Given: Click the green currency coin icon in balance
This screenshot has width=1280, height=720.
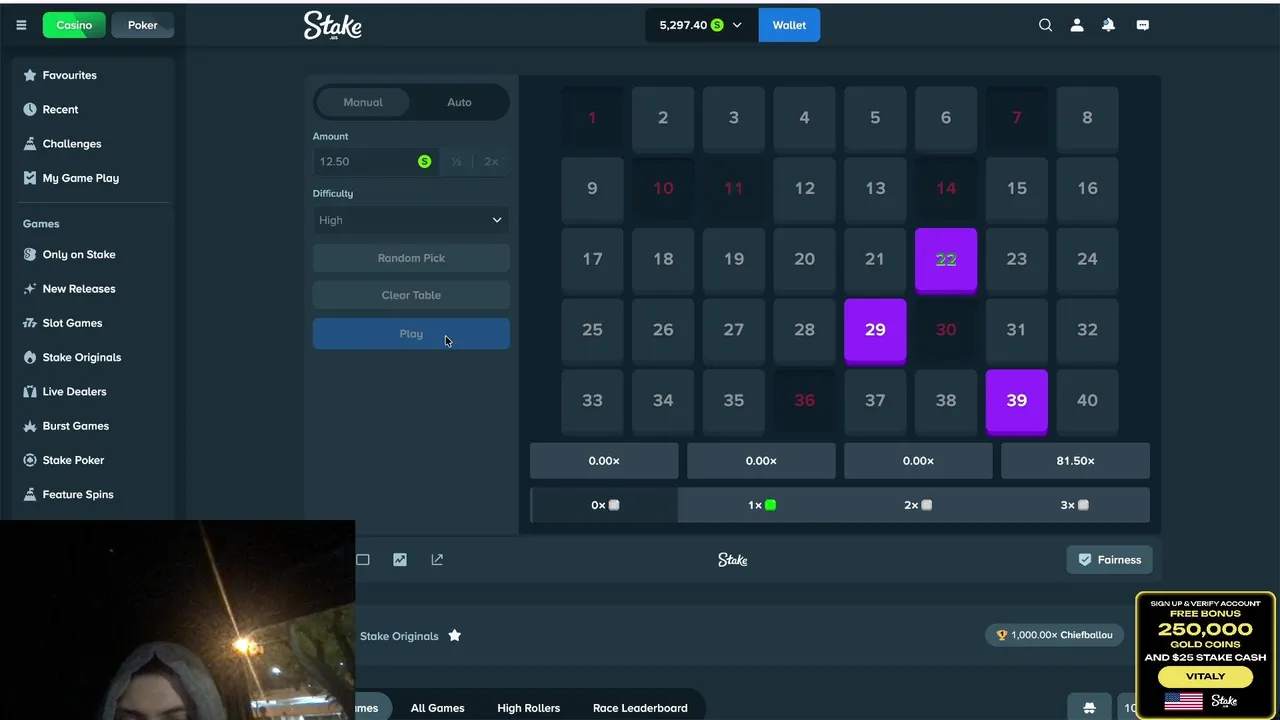Looking at the screenshot, I should click(717, 25).
